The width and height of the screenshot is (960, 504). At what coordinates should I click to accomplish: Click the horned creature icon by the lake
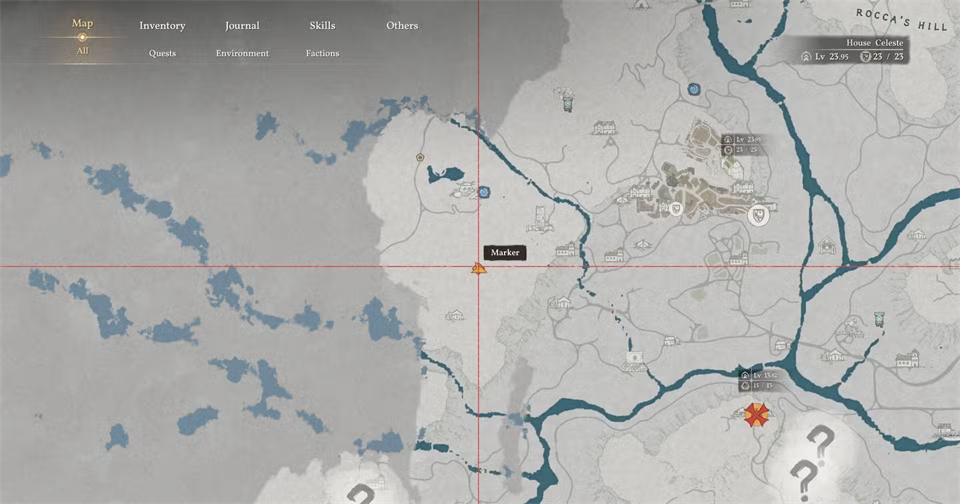click(x=467, y=190)
